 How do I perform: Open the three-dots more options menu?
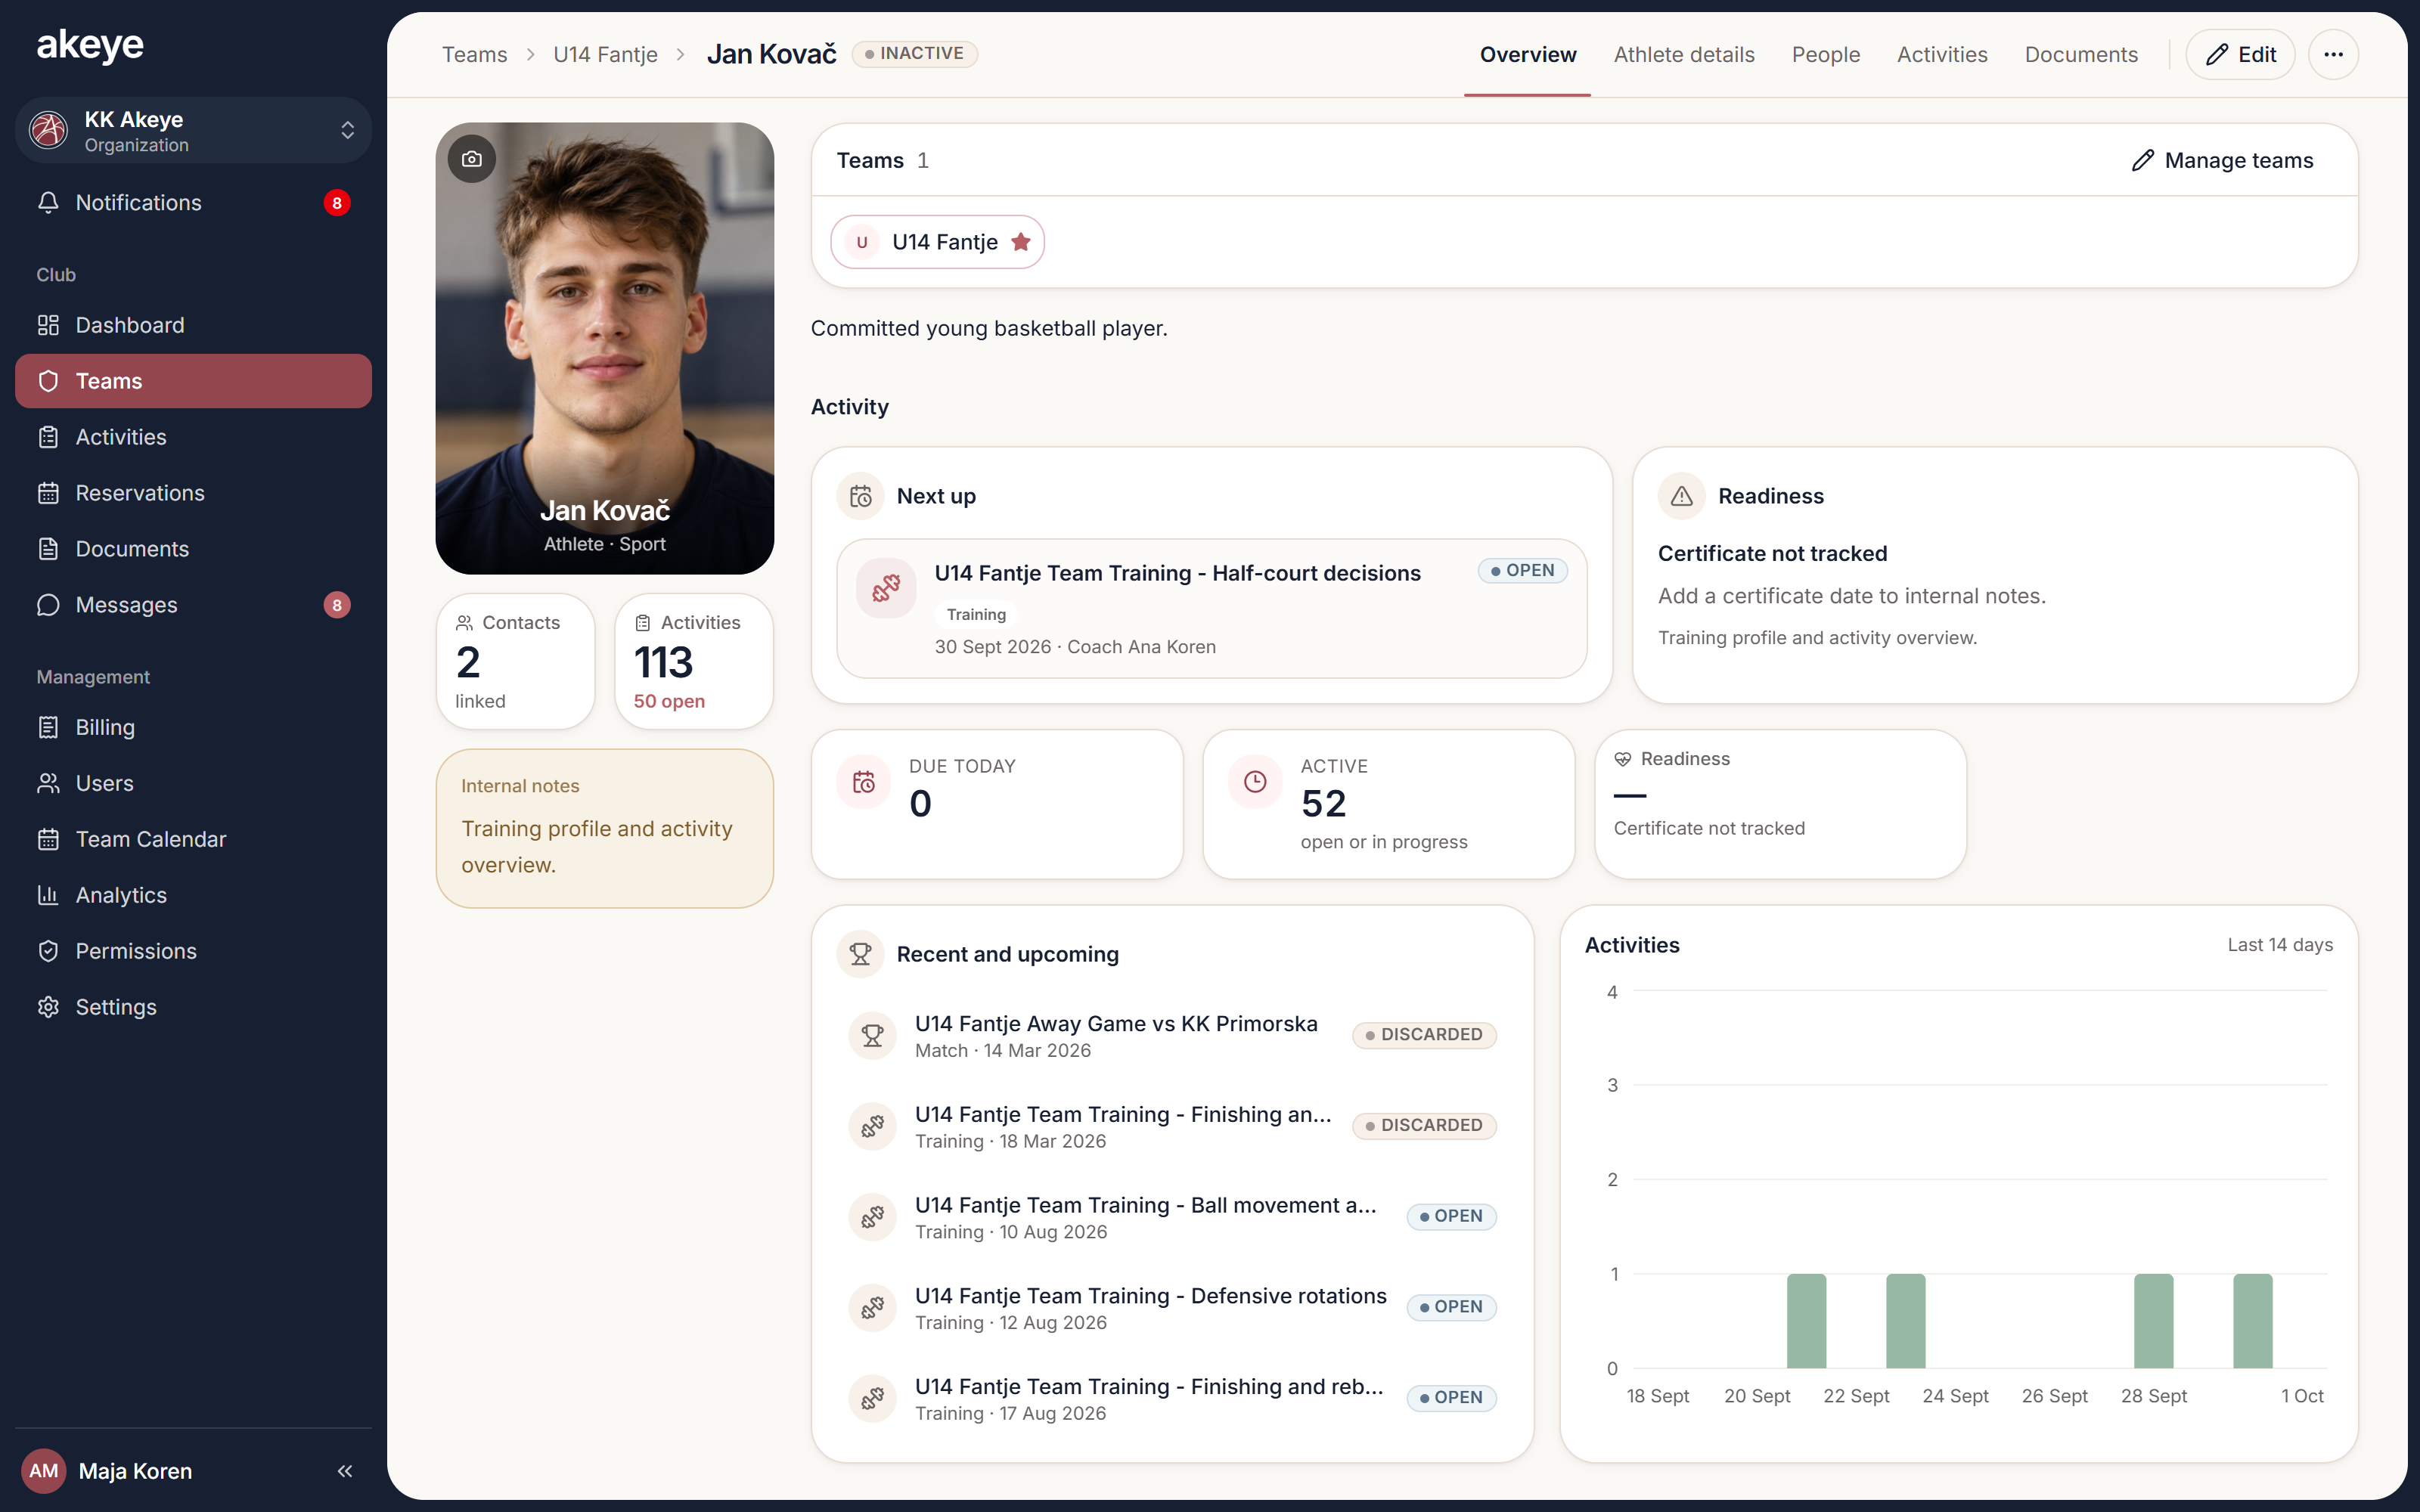(x=2333, y=55)
